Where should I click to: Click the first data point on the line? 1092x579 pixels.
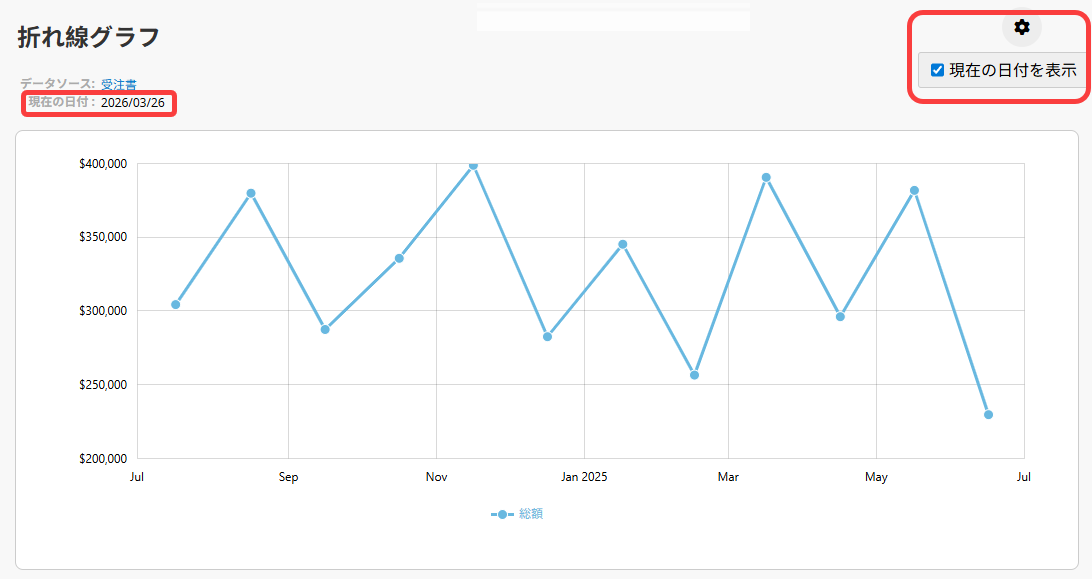[176, 304]
